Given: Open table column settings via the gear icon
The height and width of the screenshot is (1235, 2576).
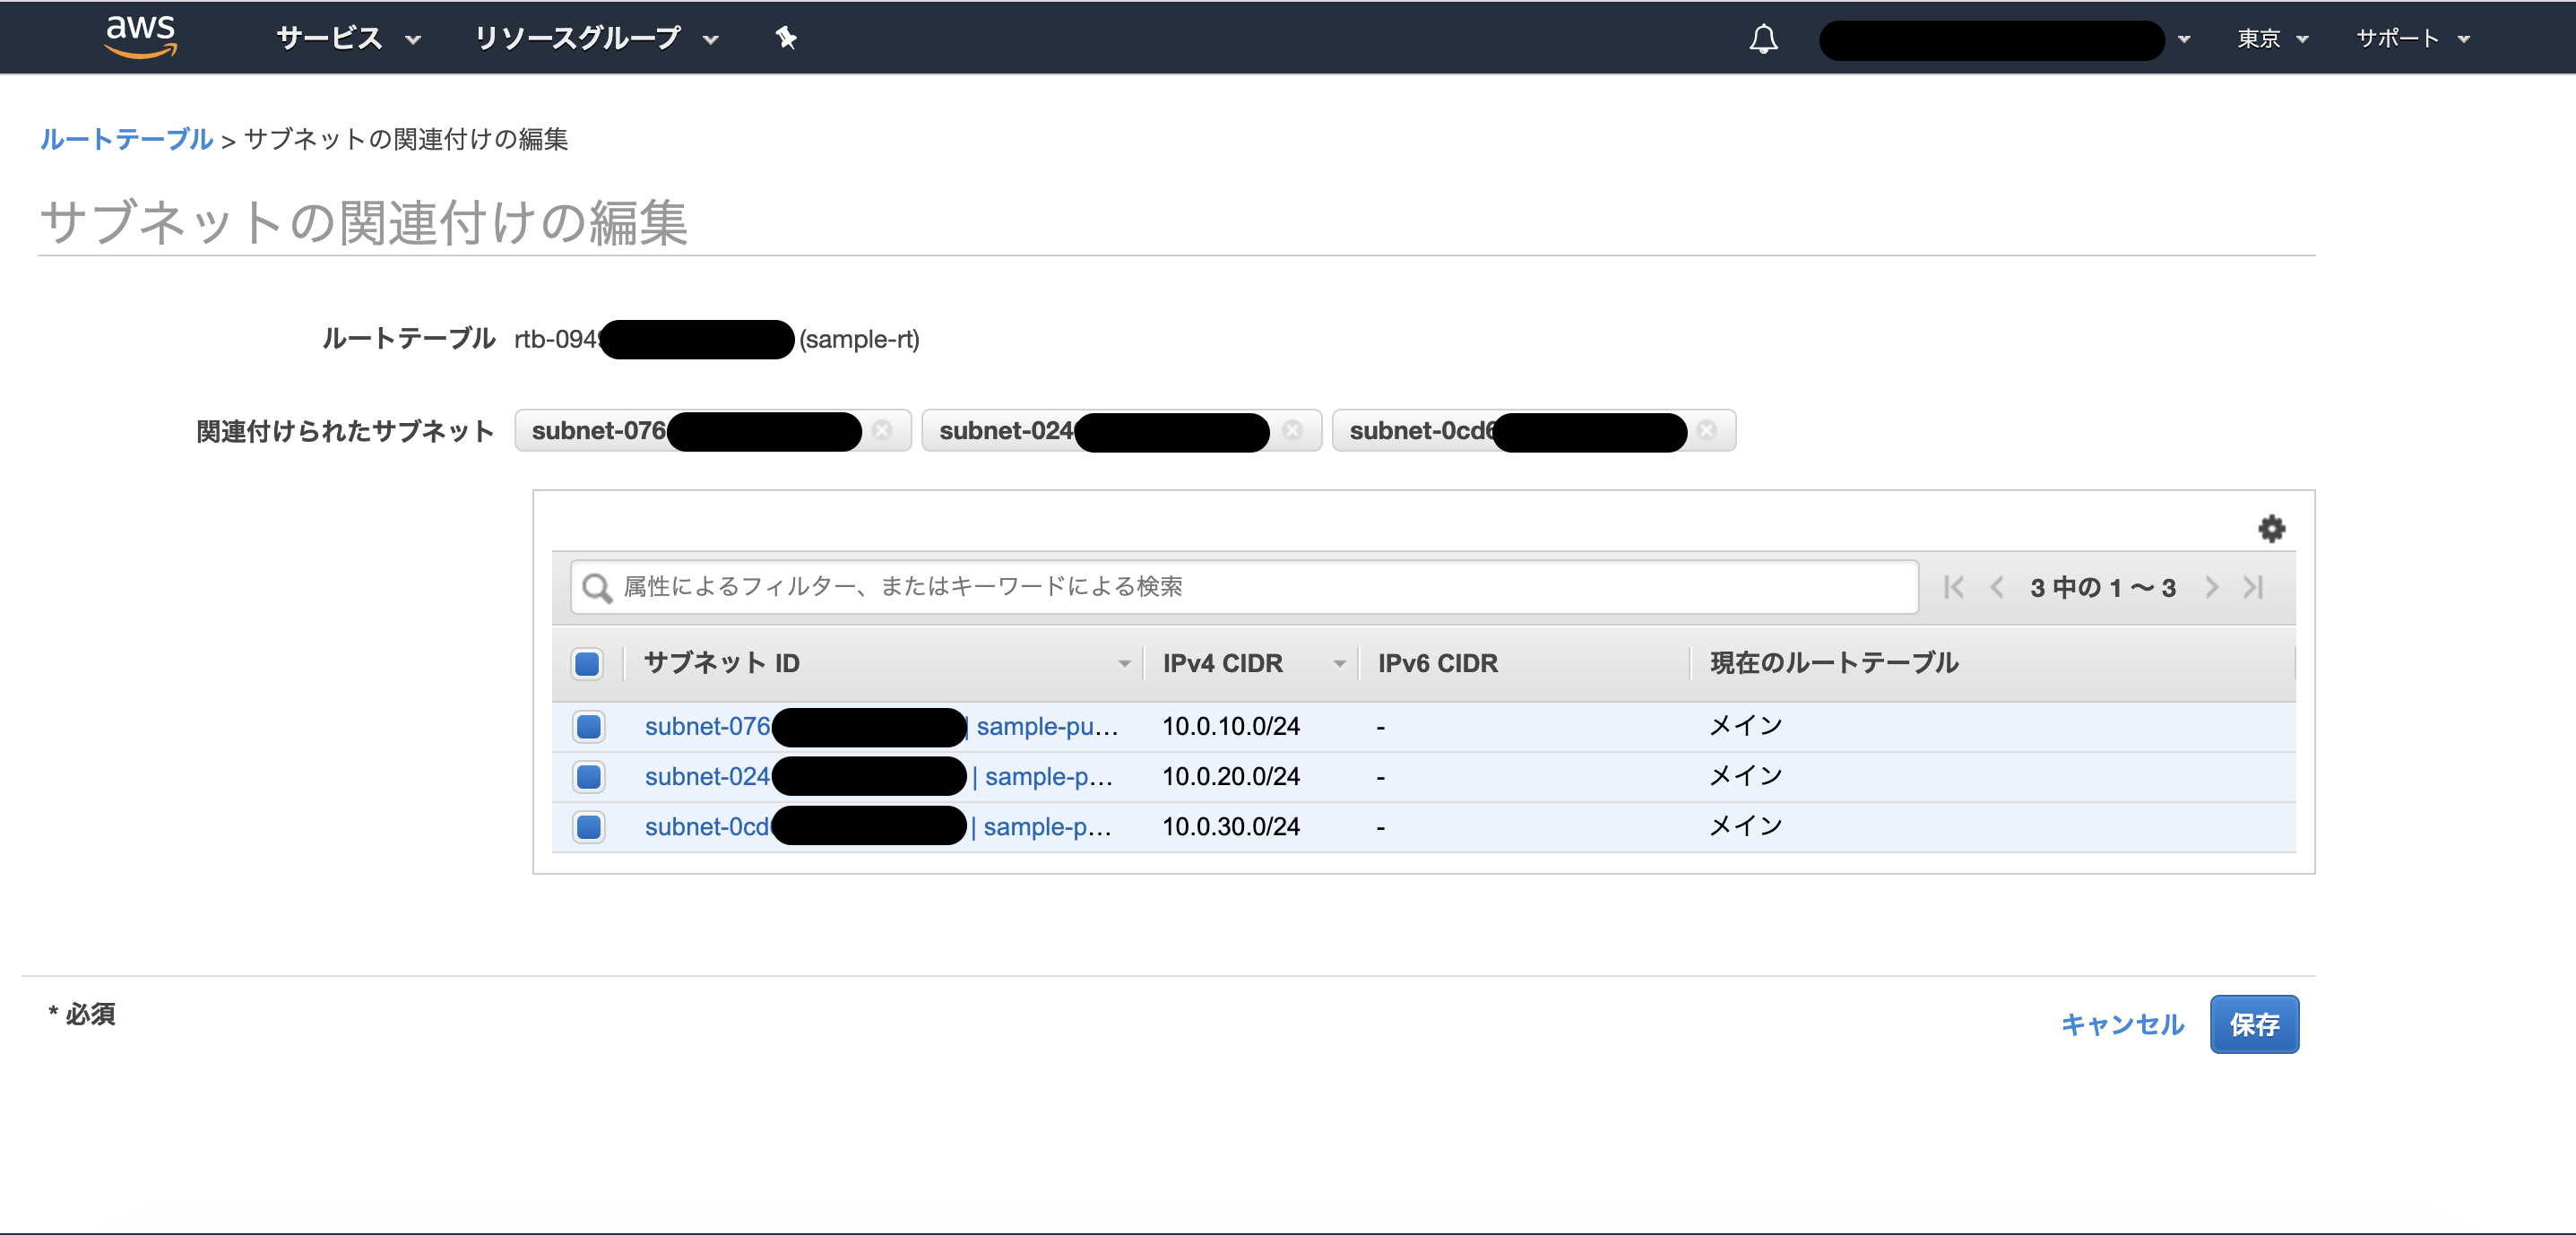Looking at the screenshot, I should (x=2271, y=528).
